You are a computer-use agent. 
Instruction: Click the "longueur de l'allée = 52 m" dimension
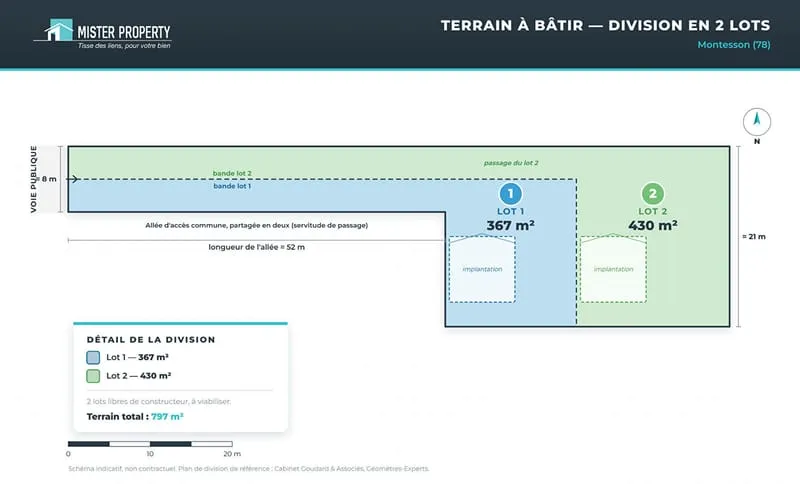(257, 247)
